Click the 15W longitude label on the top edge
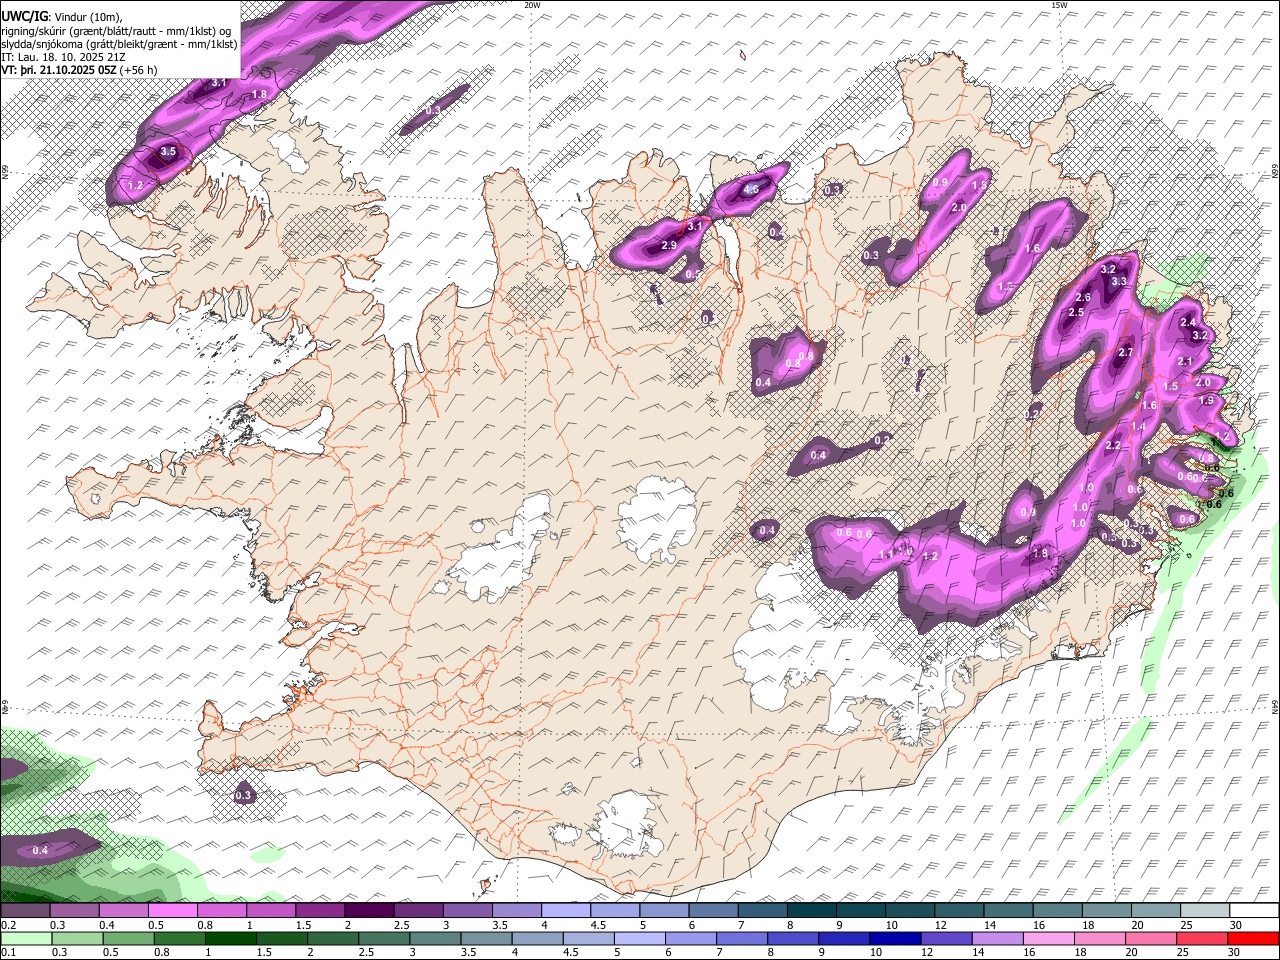1280x960 pixels. click(1059, 5)
